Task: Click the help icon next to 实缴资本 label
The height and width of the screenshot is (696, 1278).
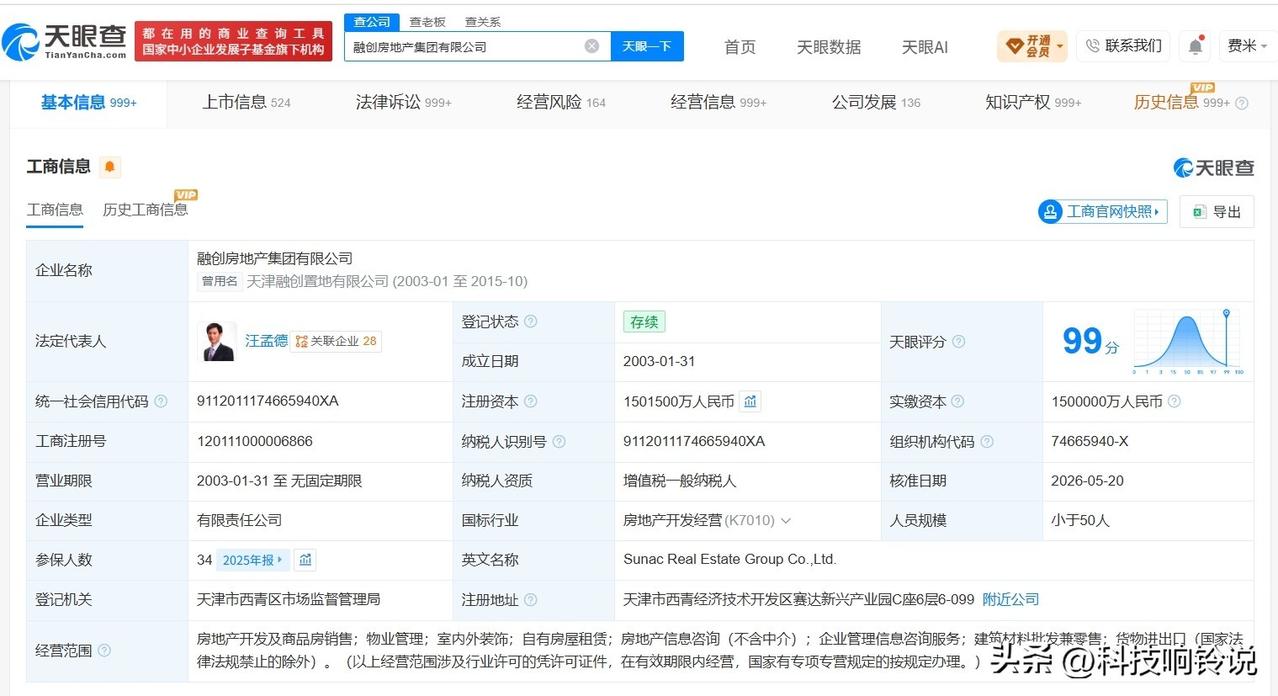Action: (x=958, y=402)
